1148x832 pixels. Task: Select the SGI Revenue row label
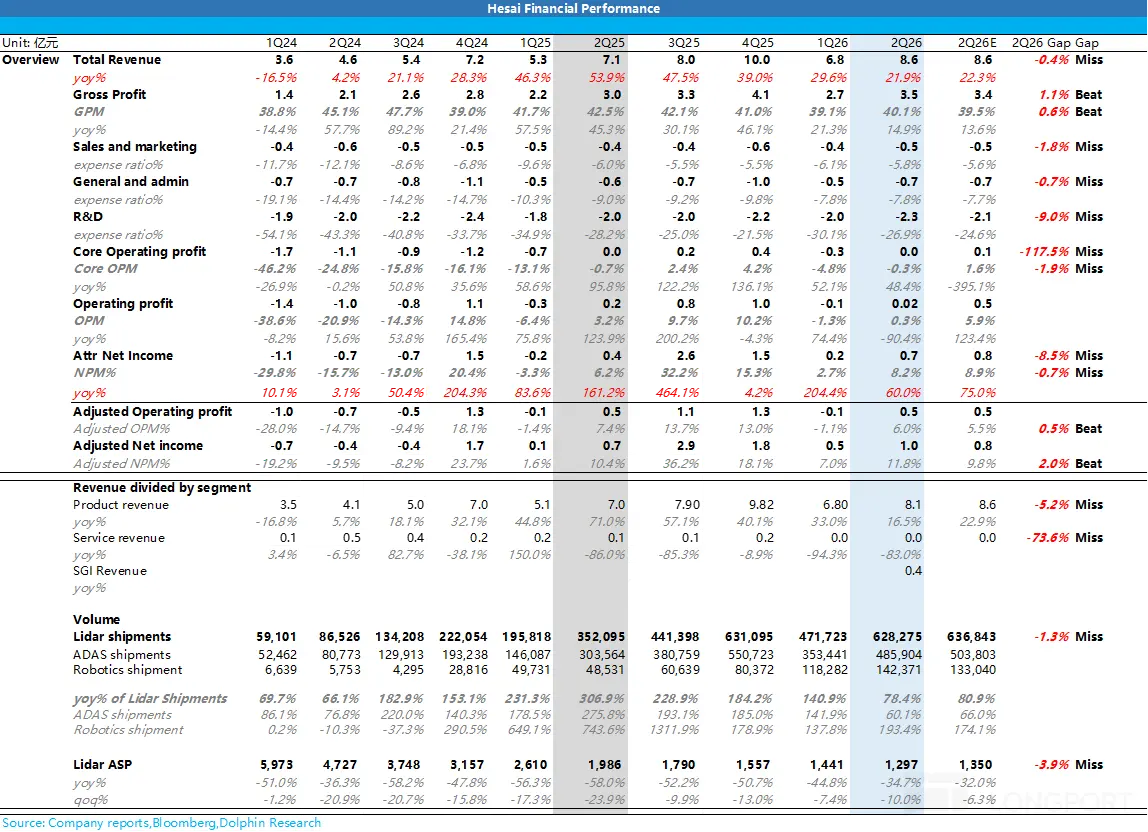110,571
